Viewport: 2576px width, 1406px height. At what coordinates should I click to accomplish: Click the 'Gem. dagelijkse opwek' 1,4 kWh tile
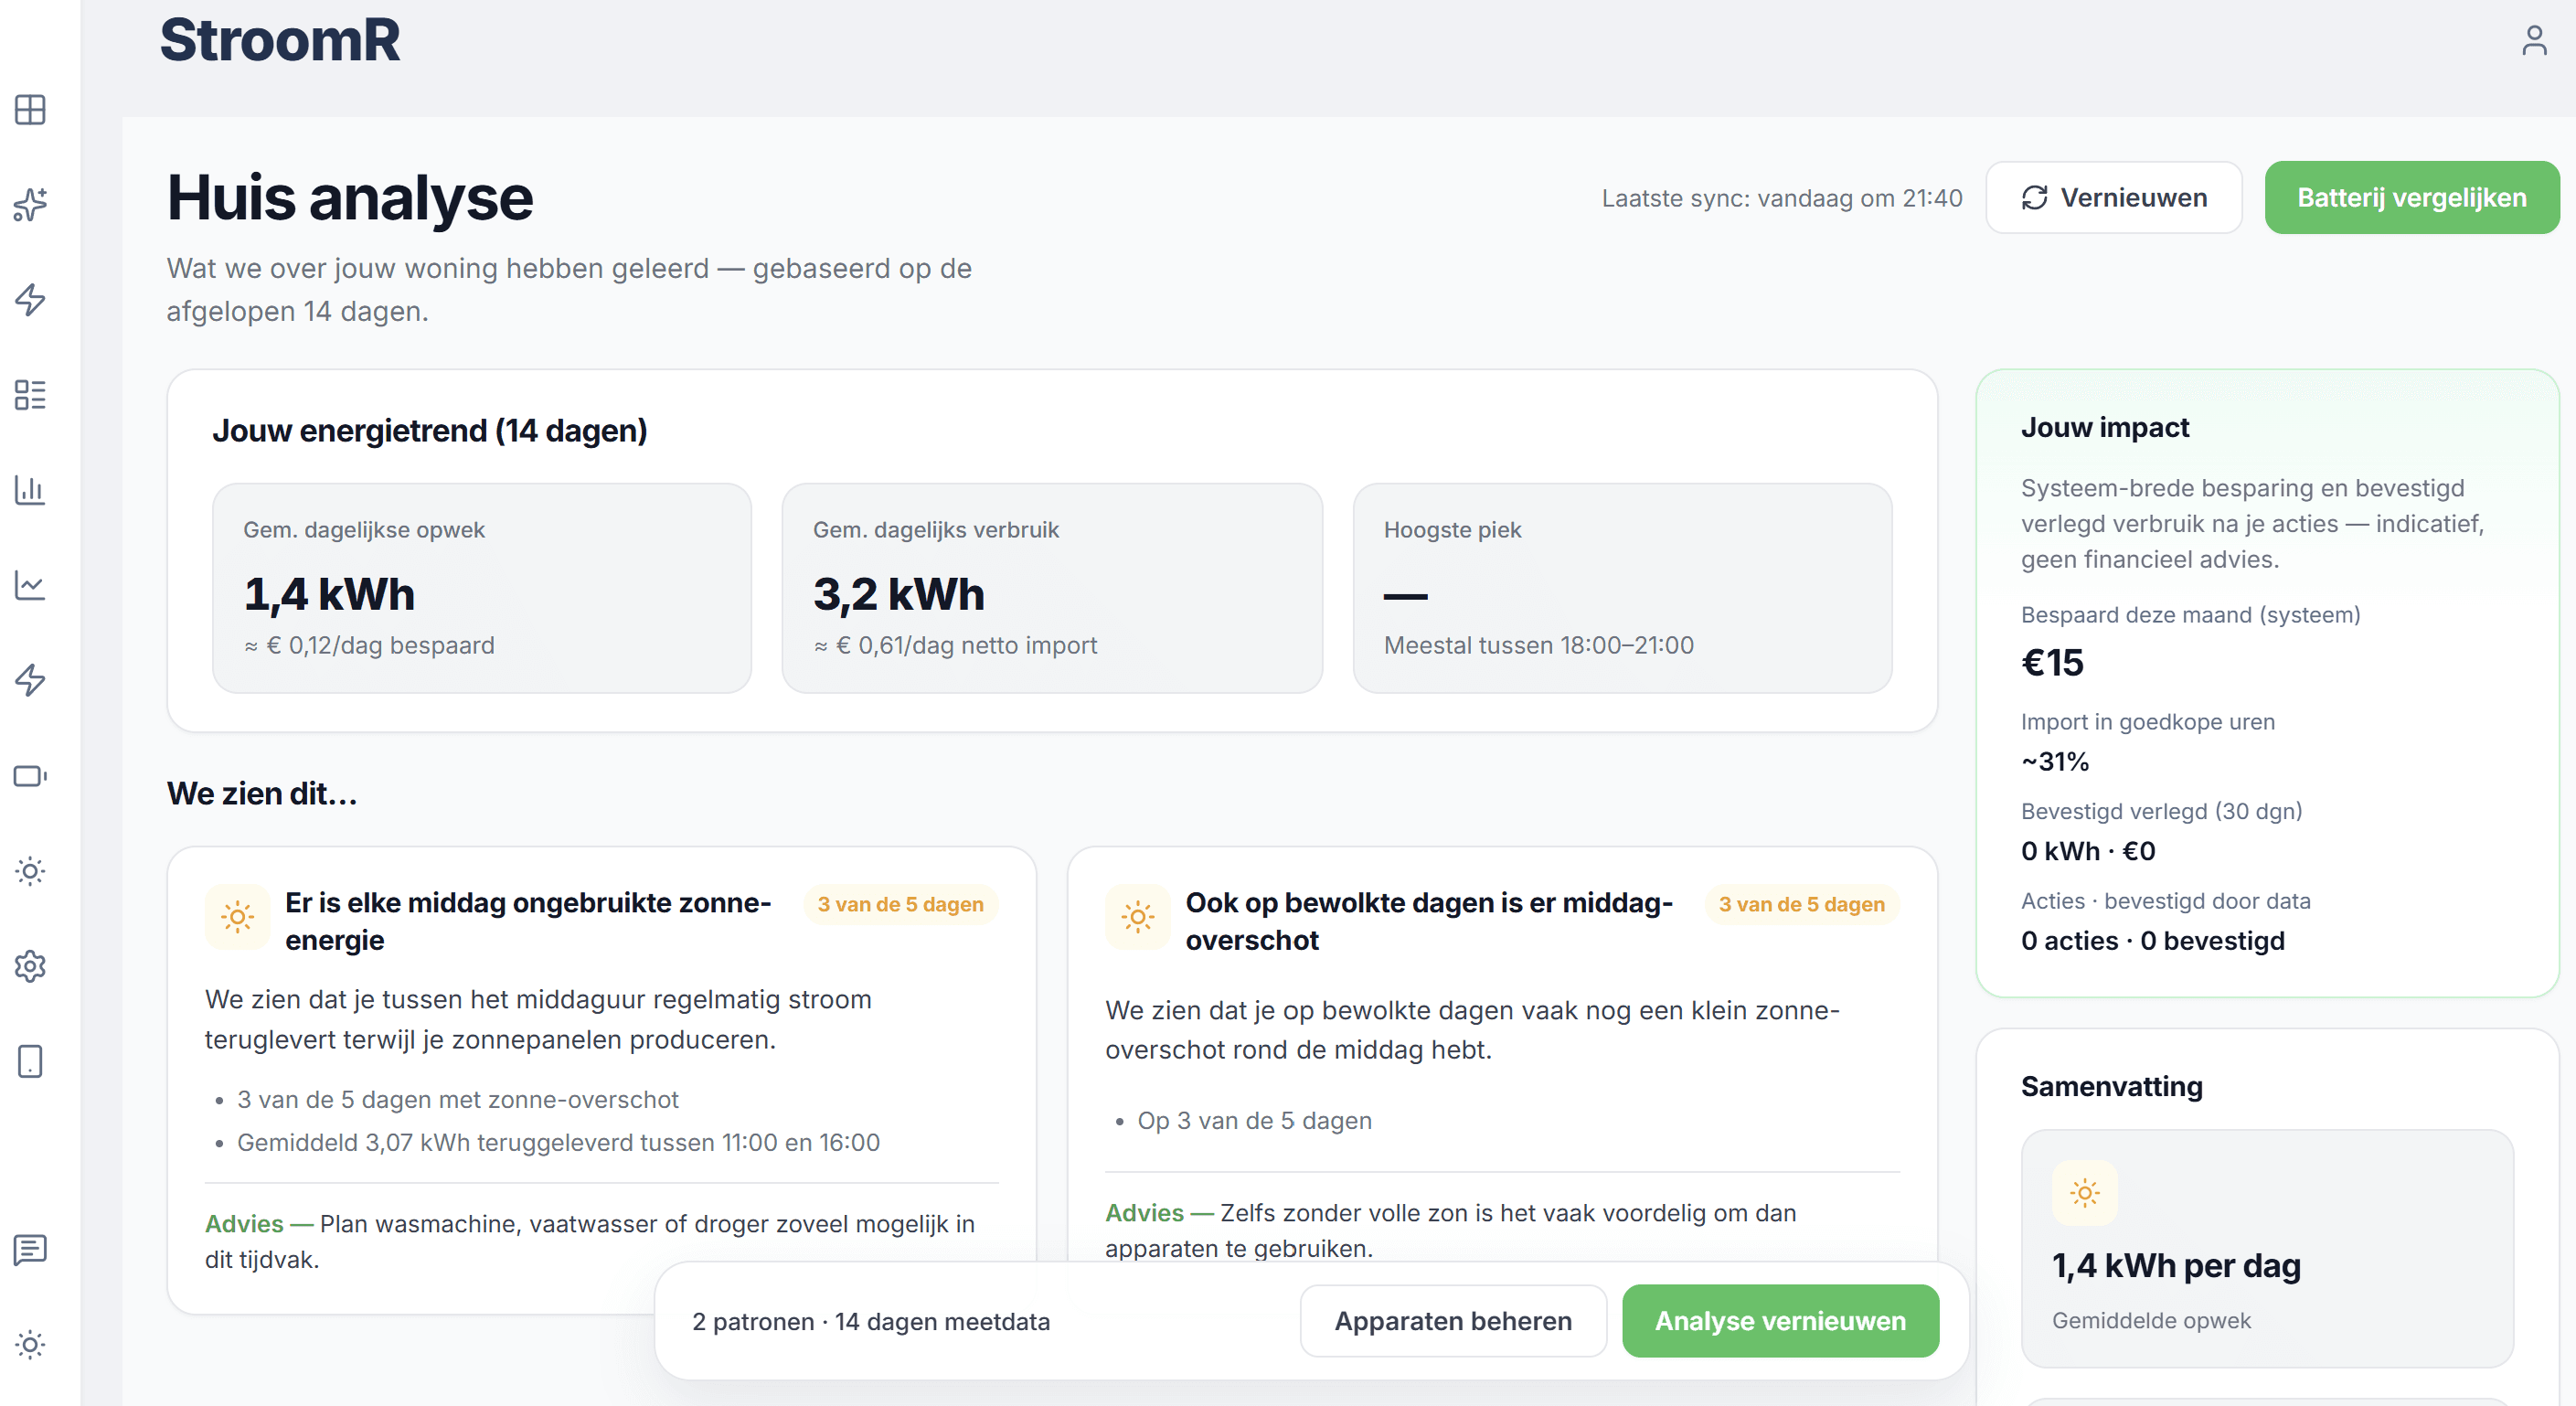click(x=482, y=588)
